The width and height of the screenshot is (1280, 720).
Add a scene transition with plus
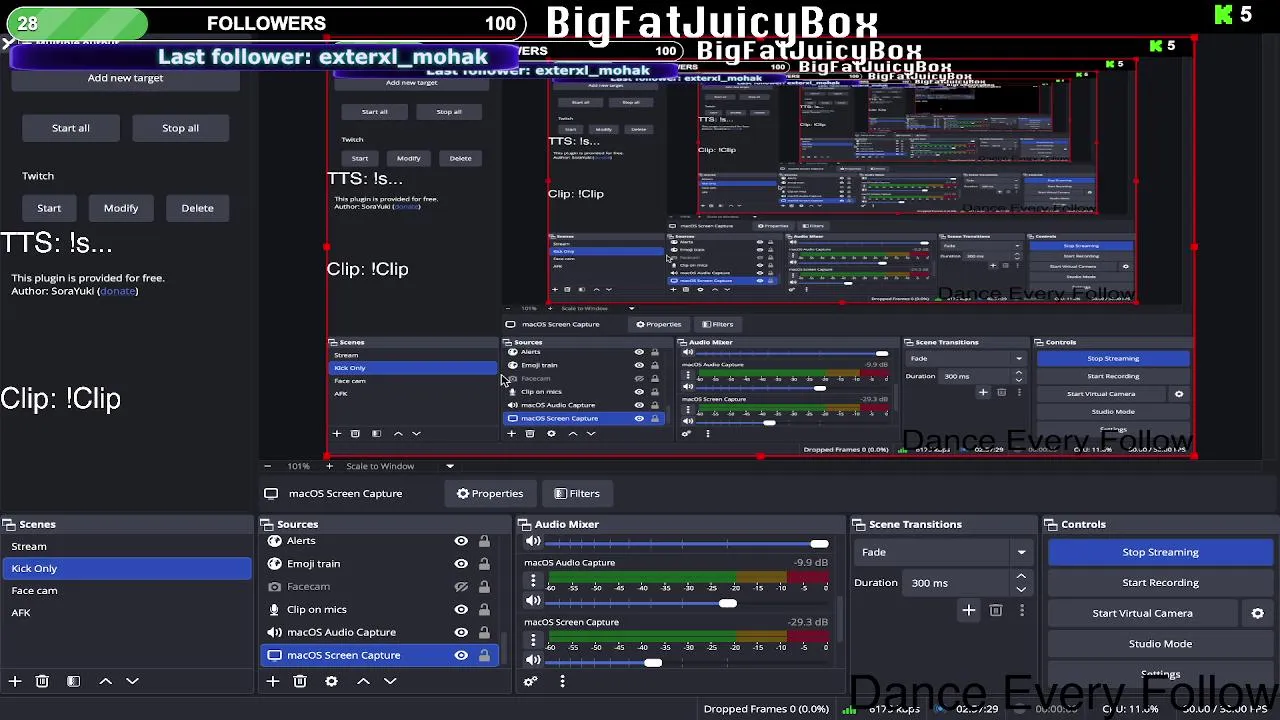968,610
